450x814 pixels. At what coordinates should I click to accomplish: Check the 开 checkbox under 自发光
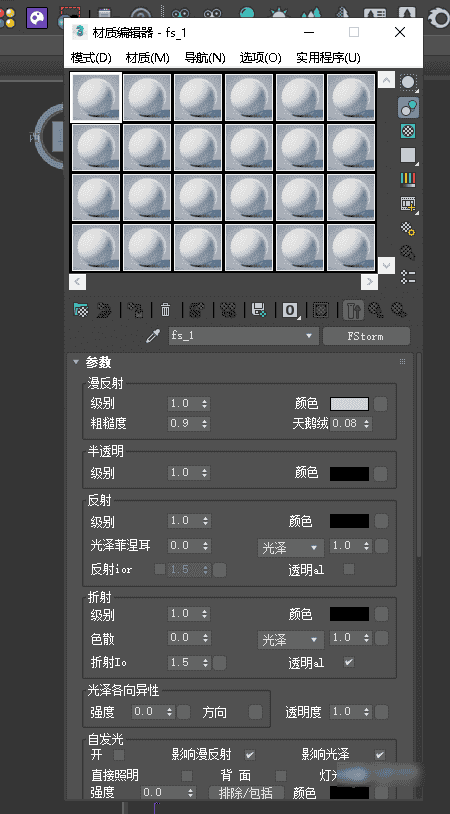119,755
